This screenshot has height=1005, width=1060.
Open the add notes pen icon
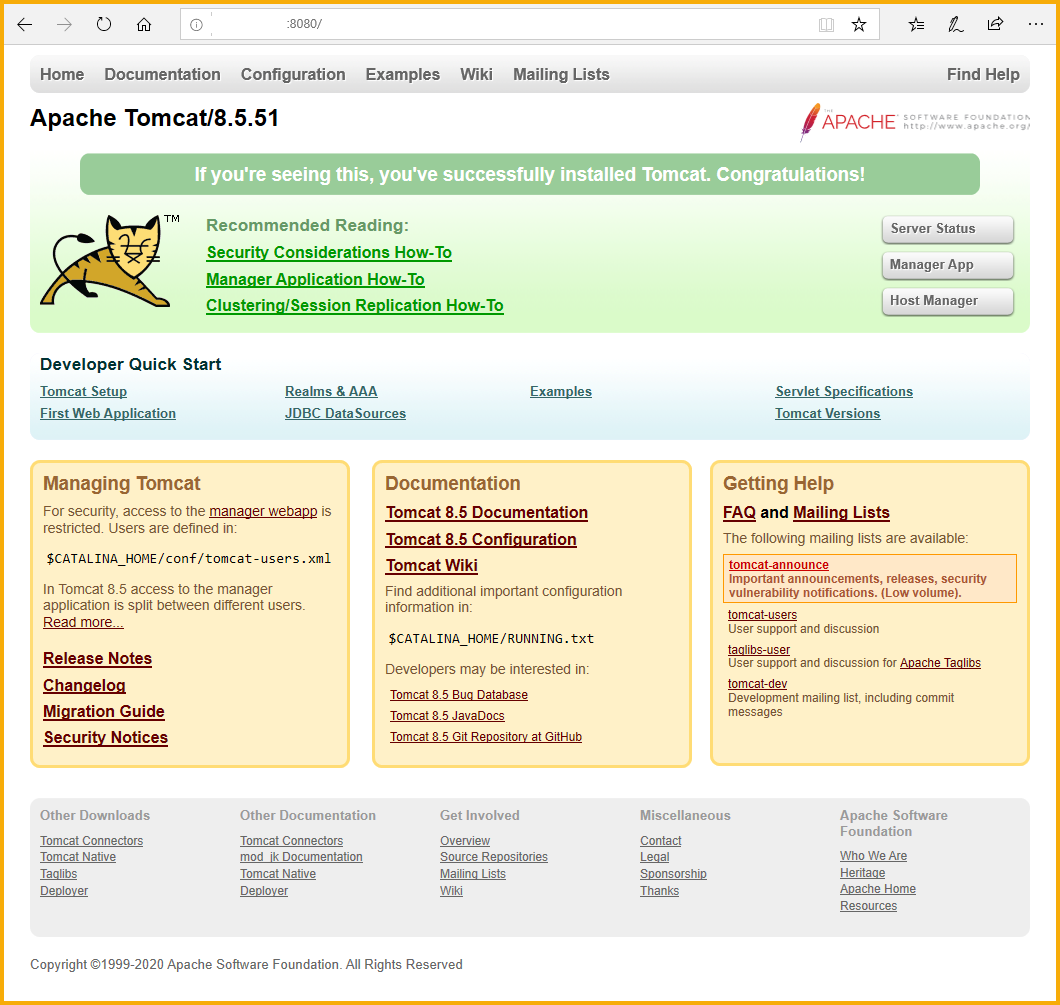pyautogui.click(x=955, y=25)
